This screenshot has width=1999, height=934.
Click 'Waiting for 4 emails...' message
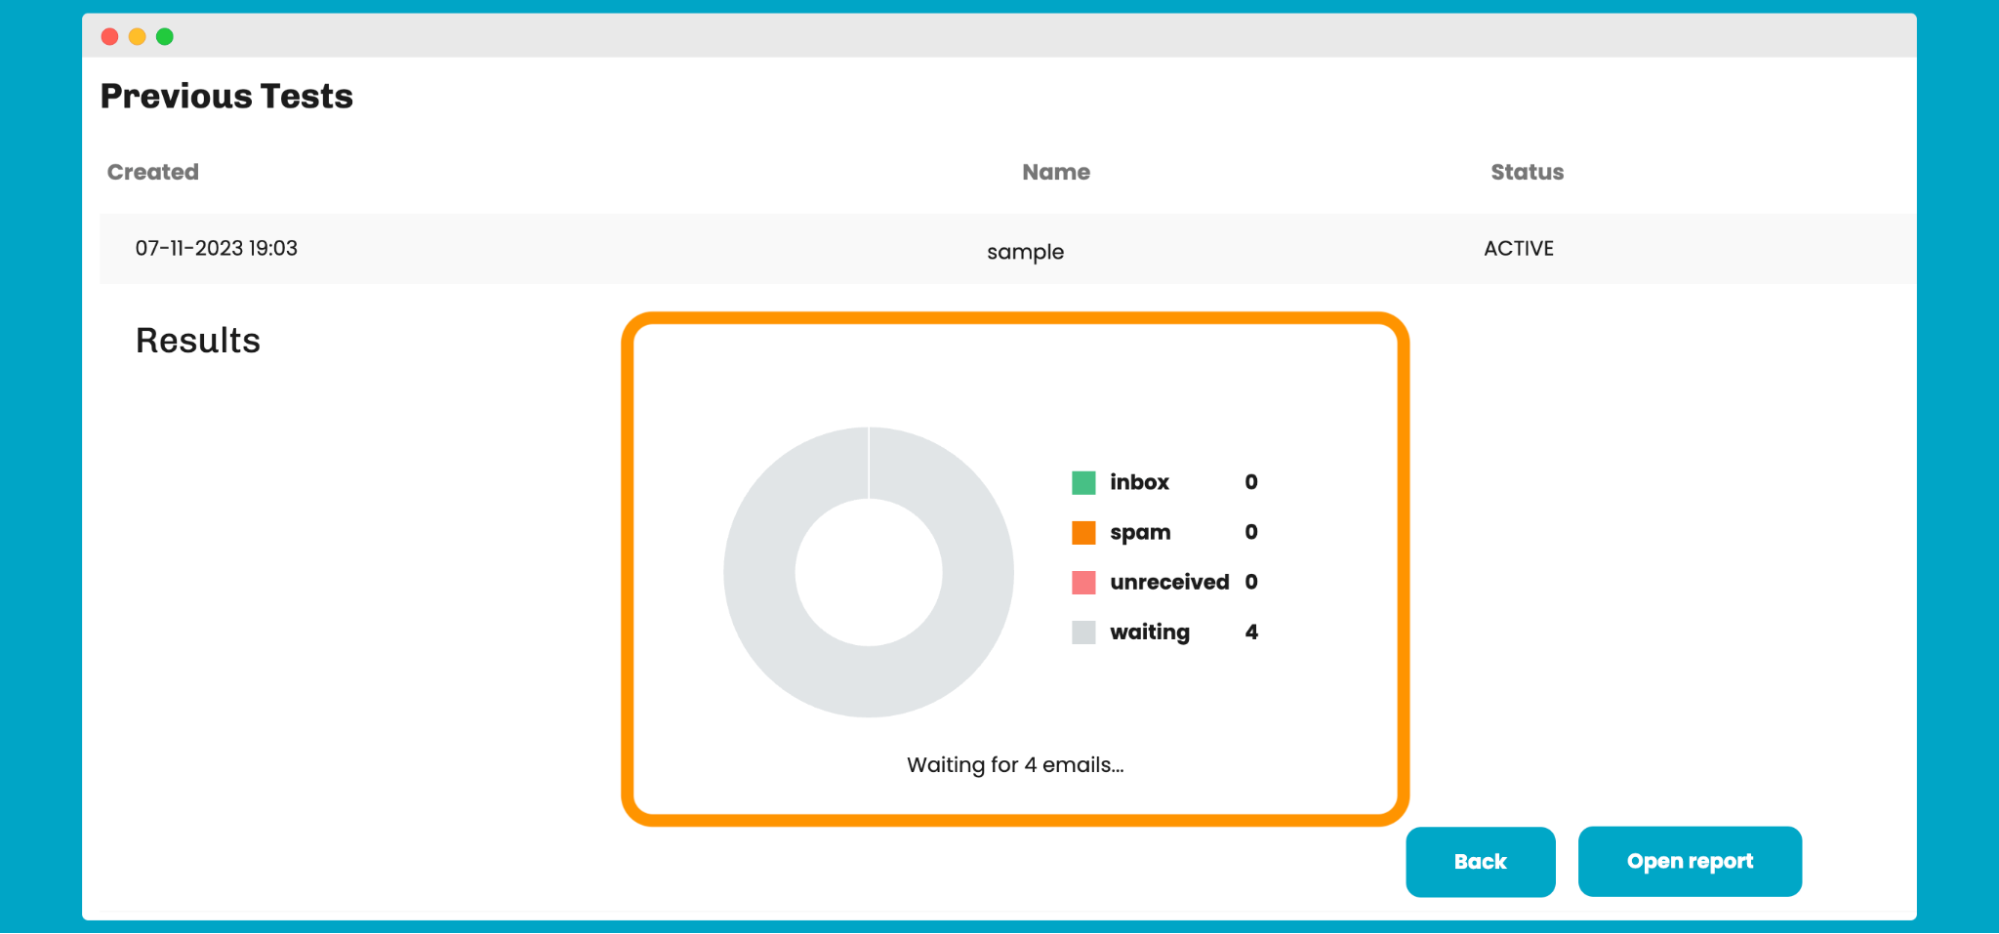[x=1015, y=765]
